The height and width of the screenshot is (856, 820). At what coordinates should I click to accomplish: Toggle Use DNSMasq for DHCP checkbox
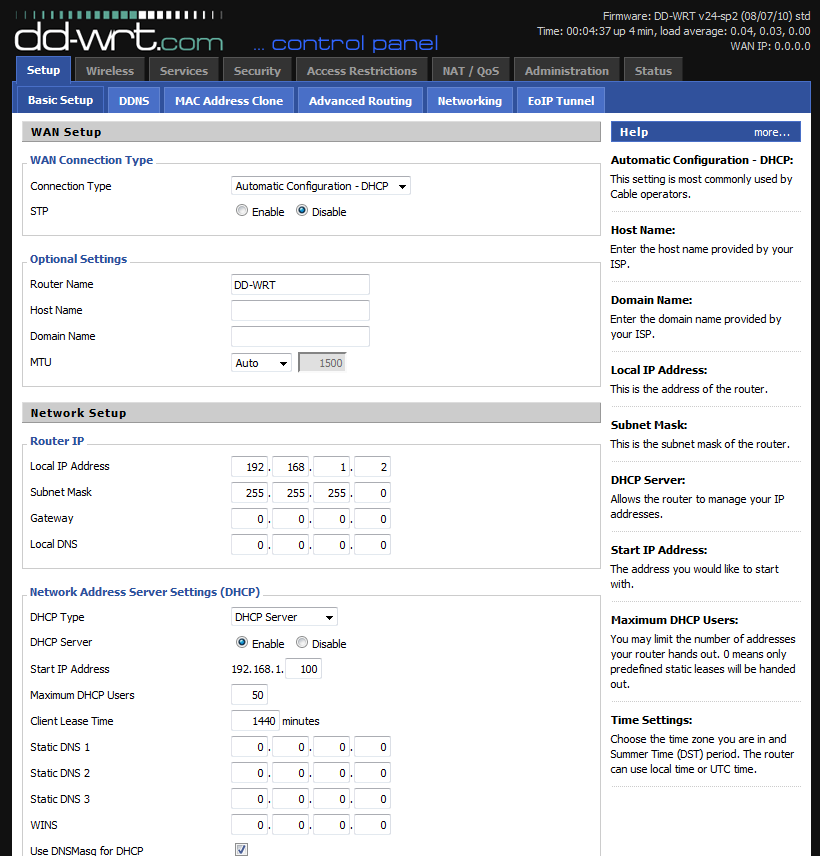pos(241,849)
